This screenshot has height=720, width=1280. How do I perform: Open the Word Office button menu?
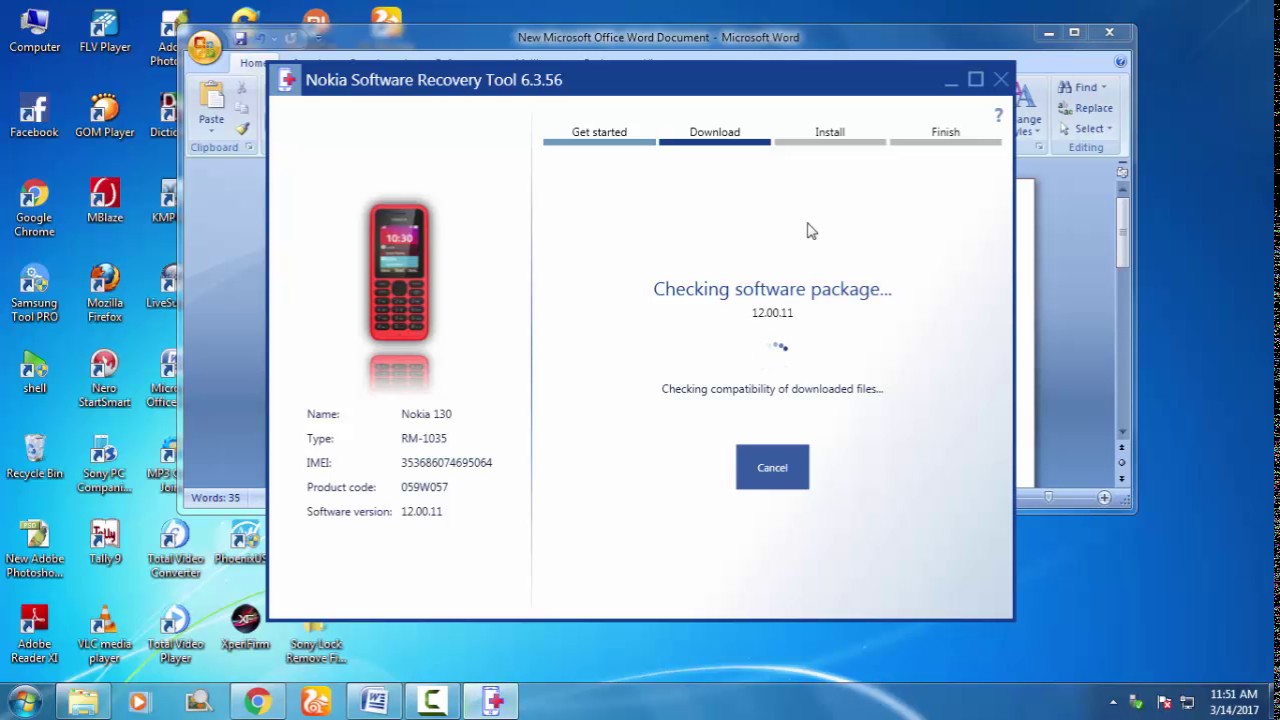click(204, 46)
